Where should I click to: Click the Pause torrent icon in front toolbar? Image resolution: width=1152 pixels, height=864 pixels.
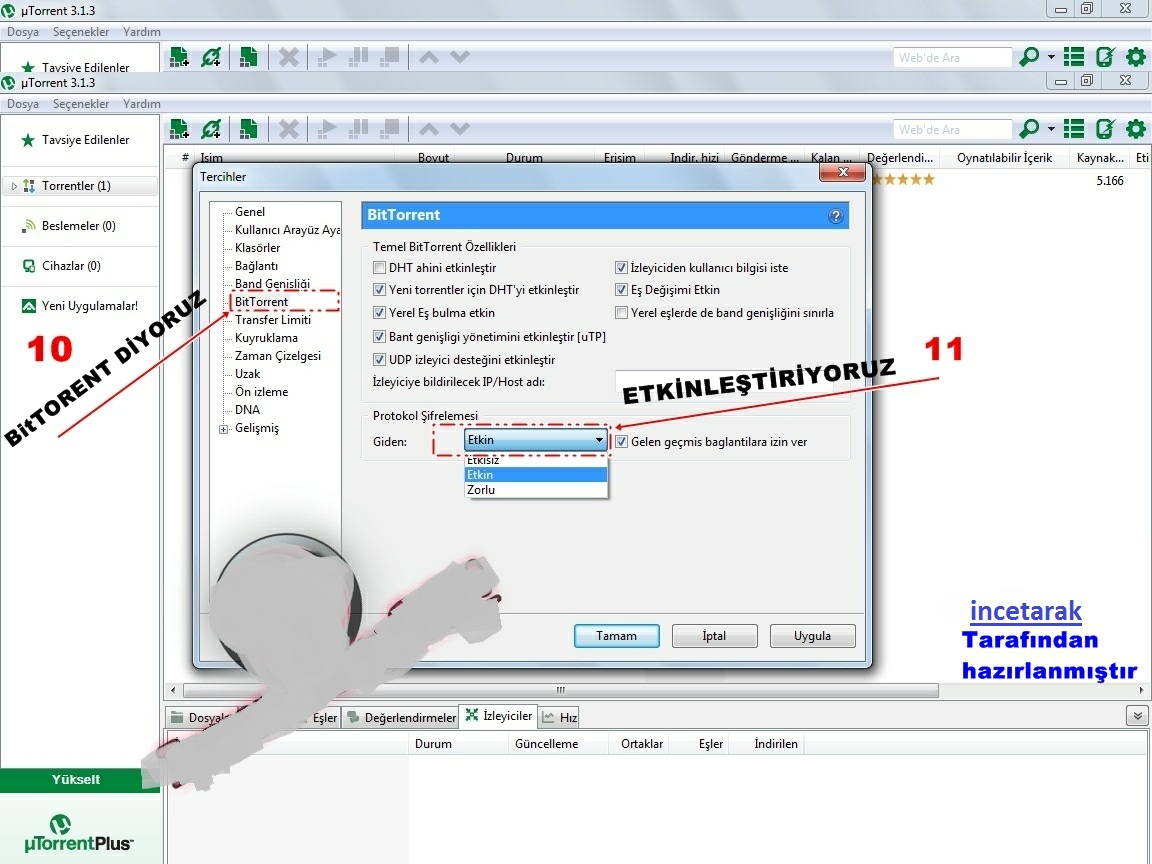pos(358,129)
